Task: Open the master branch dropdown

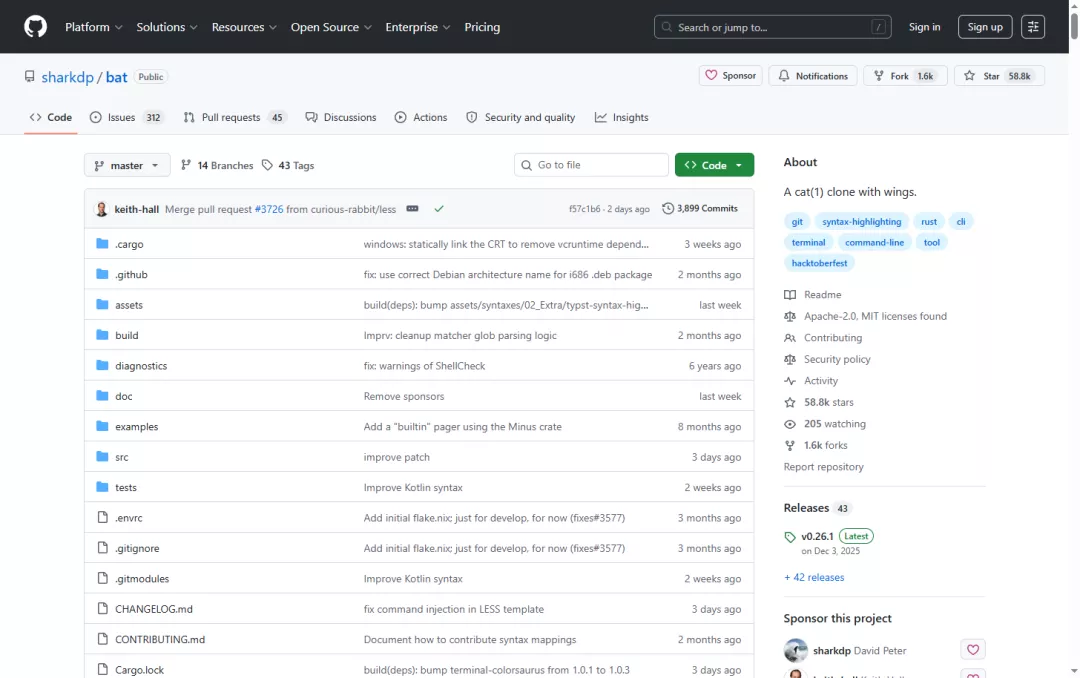Action: click(x=127, y=165)
